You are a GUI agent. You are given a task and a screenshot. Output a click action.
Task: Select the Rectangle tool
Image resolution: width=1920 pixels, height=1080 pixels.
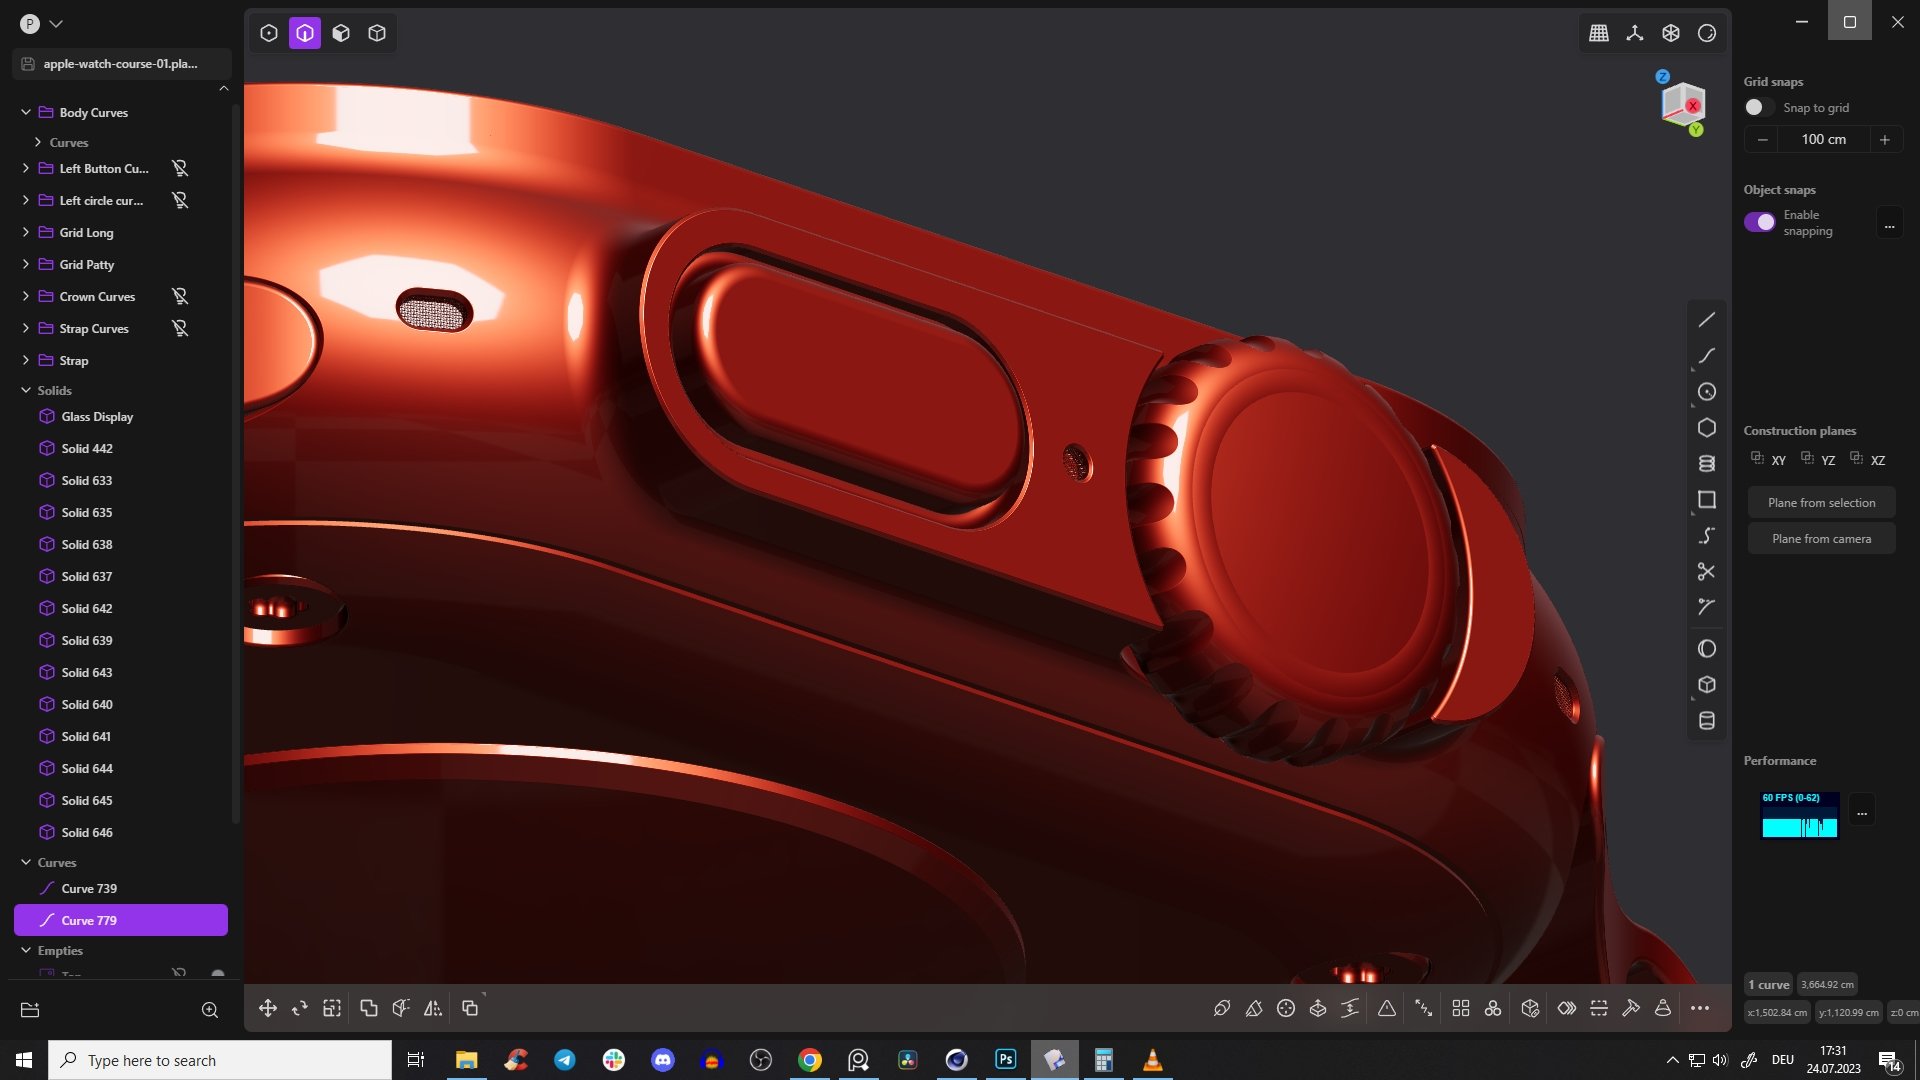click(x=1706, y=500)
